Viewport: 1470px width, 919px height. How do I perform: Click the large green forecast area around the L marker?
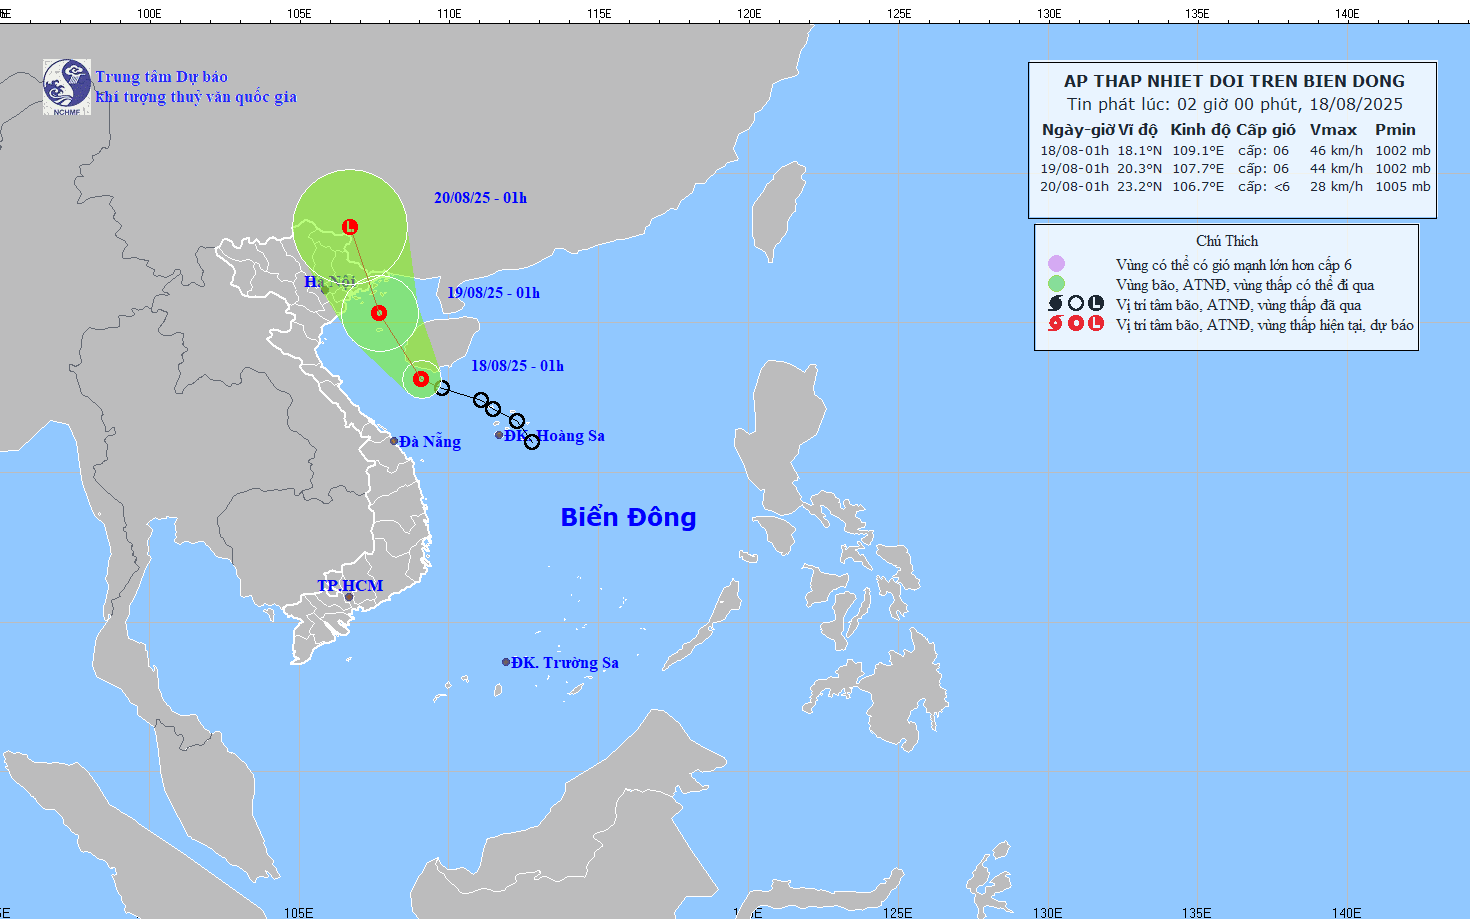[x=350, y=227]
